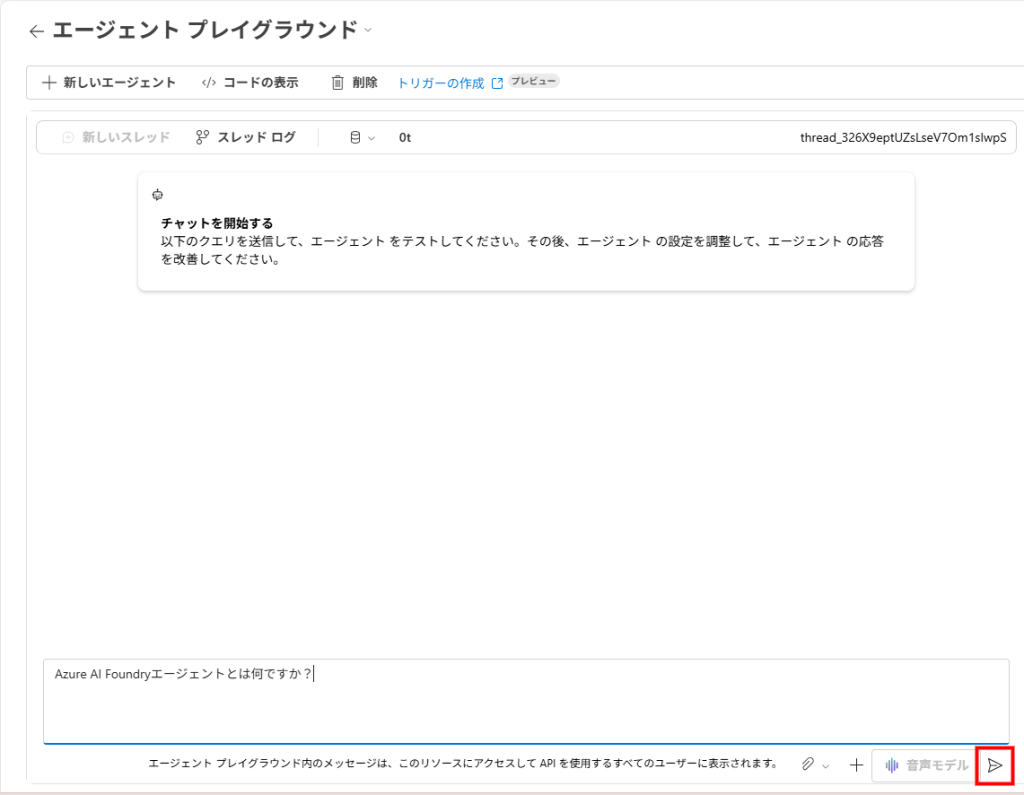Screen dimensions: 1024x795
Task: Open the スレッド ログ
Action: tap(246, 138)
